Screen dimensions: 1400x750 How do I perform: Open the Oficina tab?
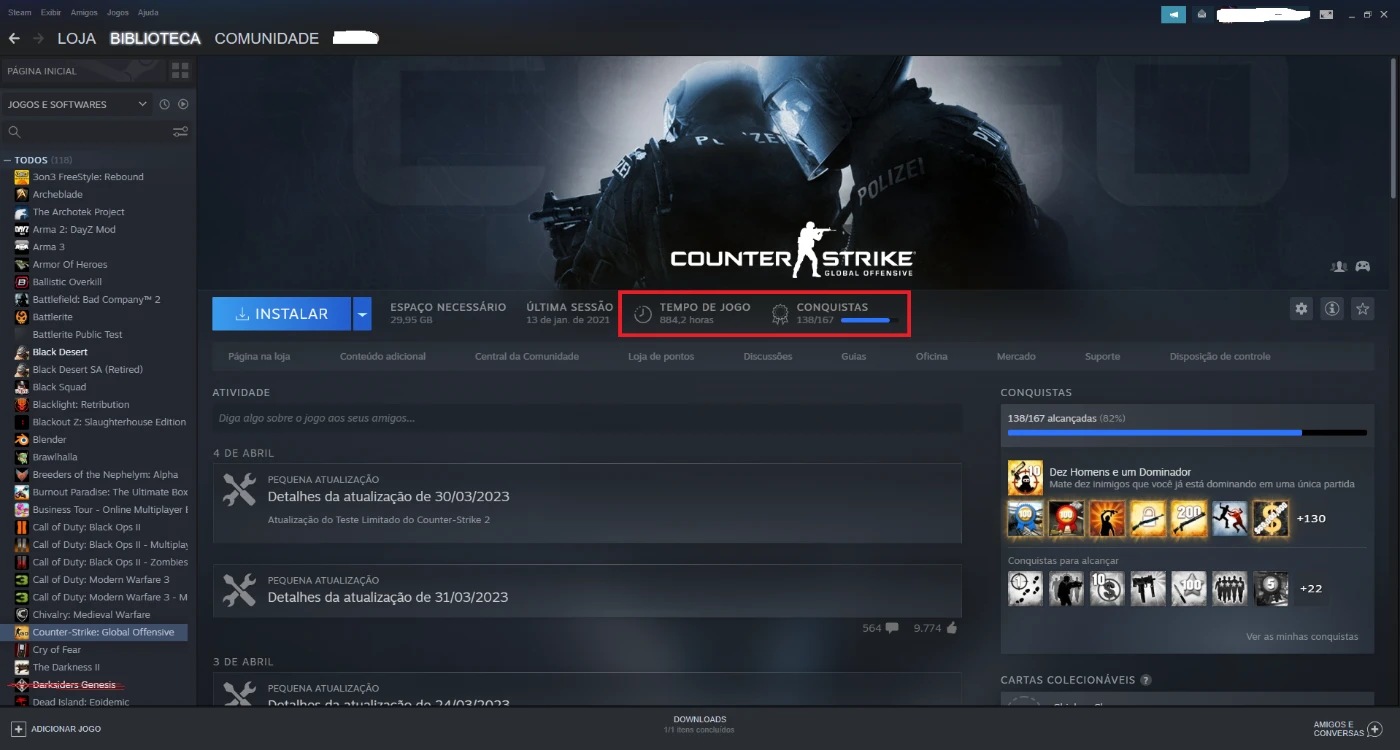click(932, 356)
